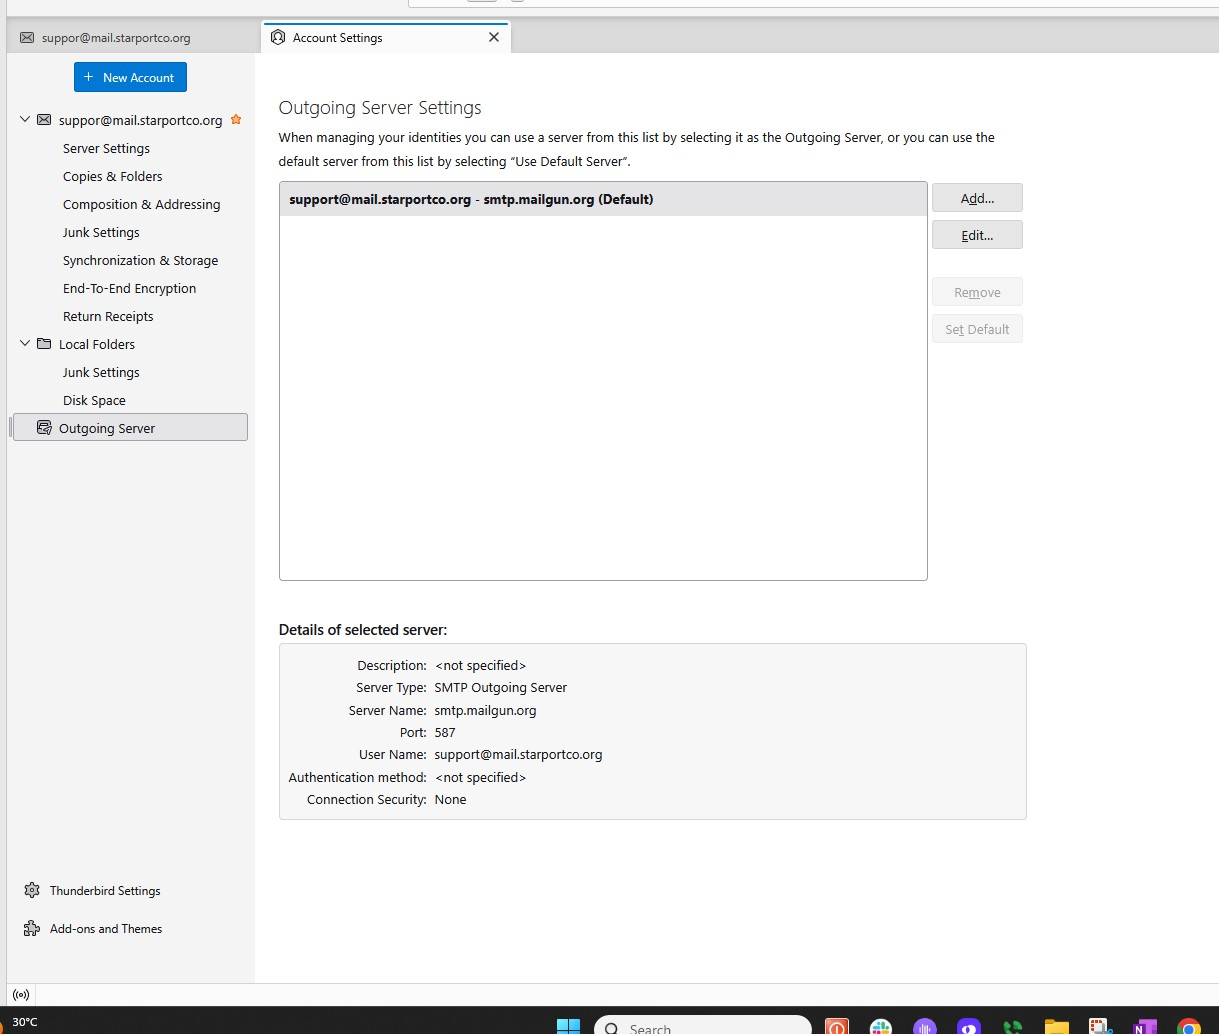Open Slack from the taskbar
Image resolution: width=1219 pixels, height=1034 pixels.
click(x=881, y=1026)
